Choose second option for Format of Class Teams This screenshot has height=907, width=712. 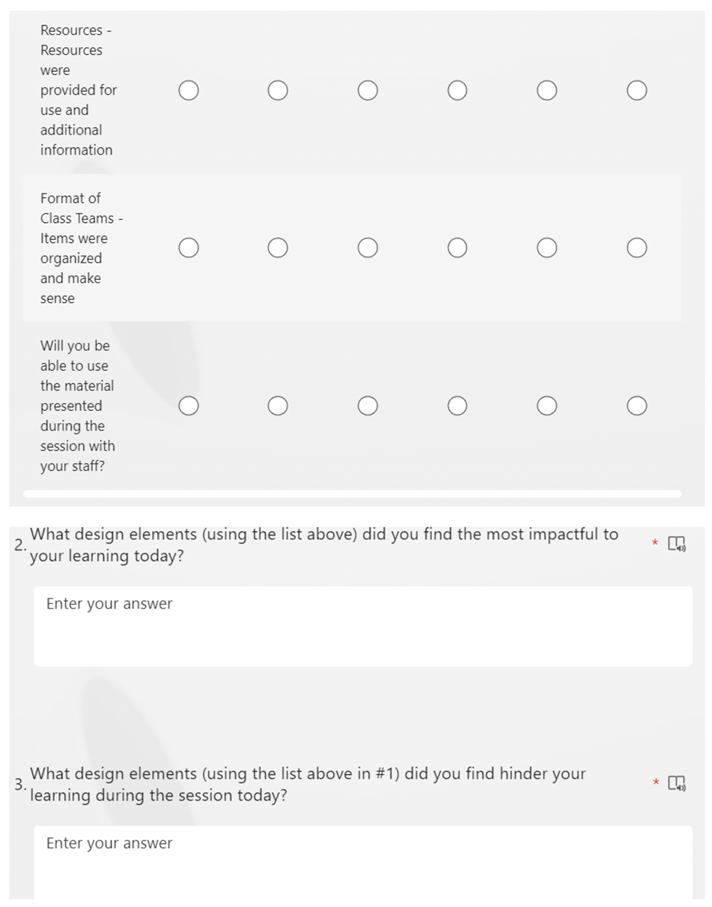(278, 248)
